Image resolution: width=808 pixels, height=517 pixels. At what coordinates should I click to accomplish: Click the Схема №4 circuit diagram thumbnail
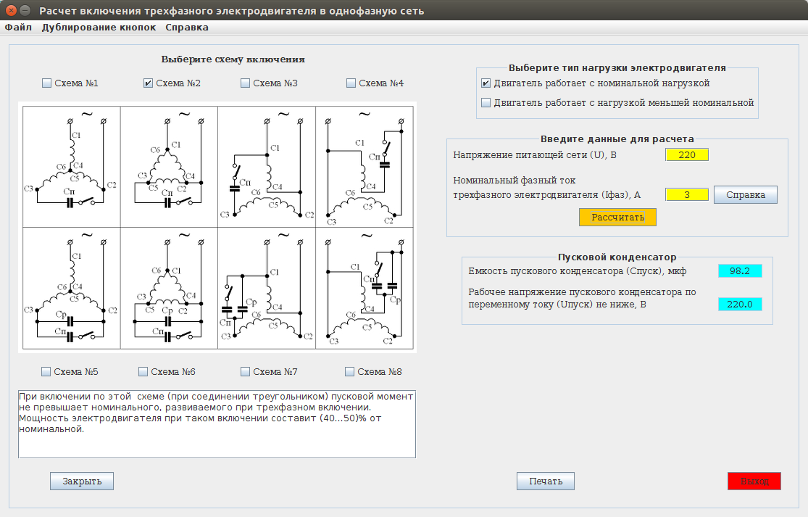pyautogui.click(x=364, y=164)
